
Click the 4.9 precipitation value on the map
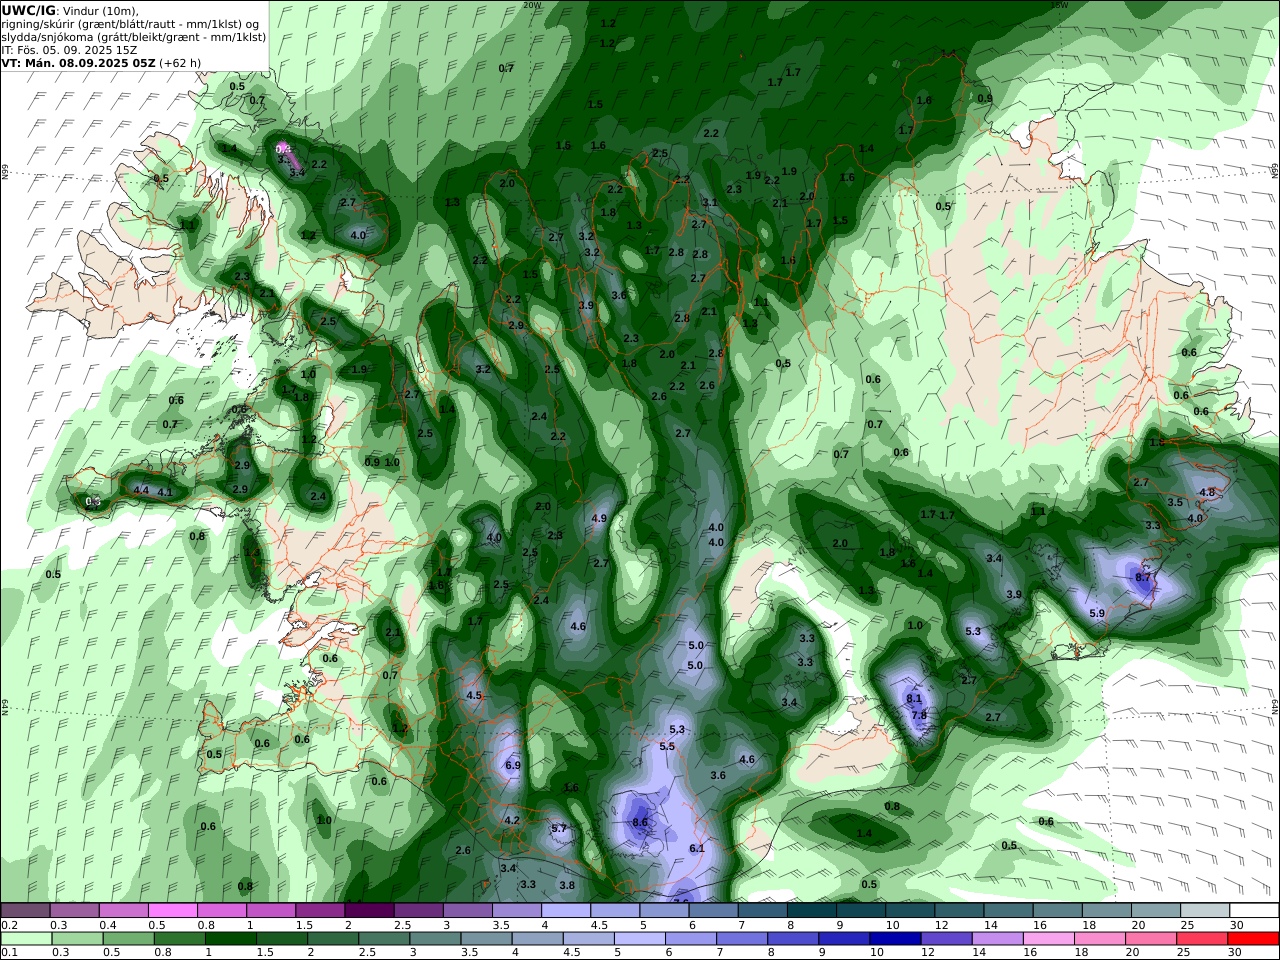pyautogui.click(x=599, y=518)
